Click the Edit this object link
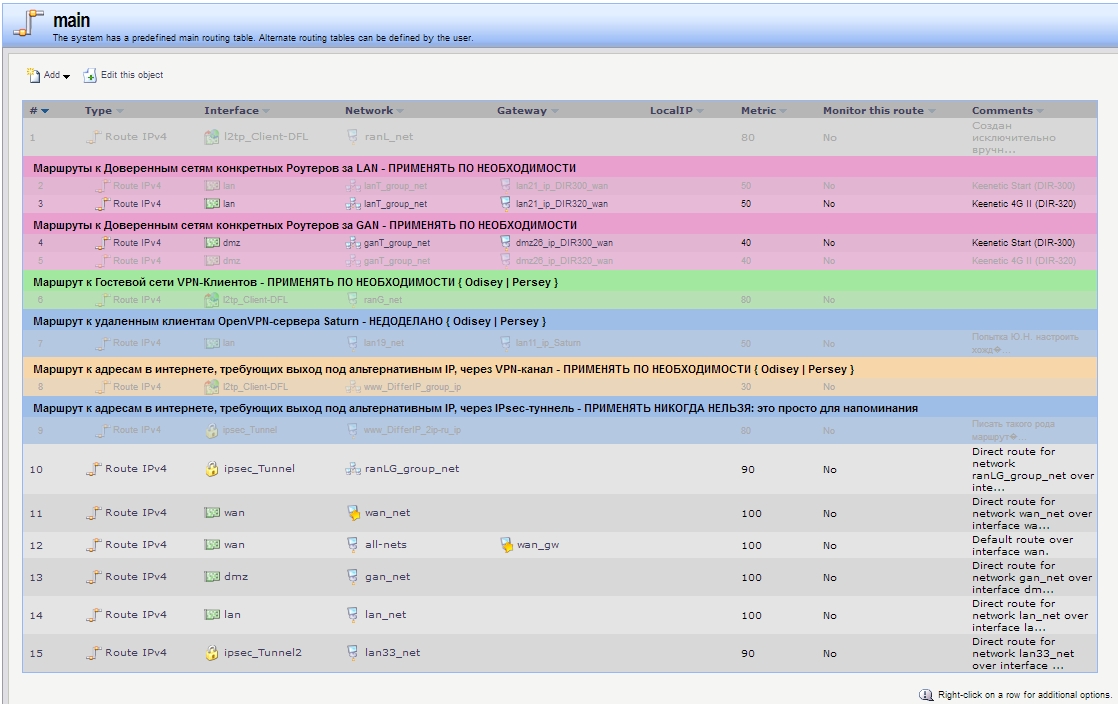 (132, 76)
